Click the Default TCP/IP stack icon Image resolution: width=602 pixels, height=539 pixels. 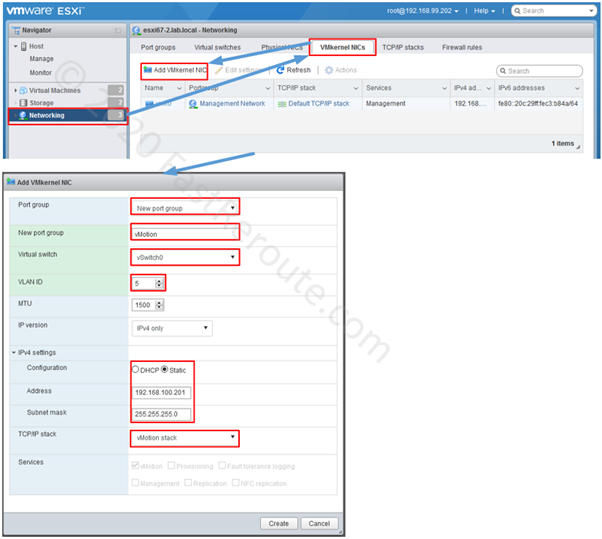(282, 104)
